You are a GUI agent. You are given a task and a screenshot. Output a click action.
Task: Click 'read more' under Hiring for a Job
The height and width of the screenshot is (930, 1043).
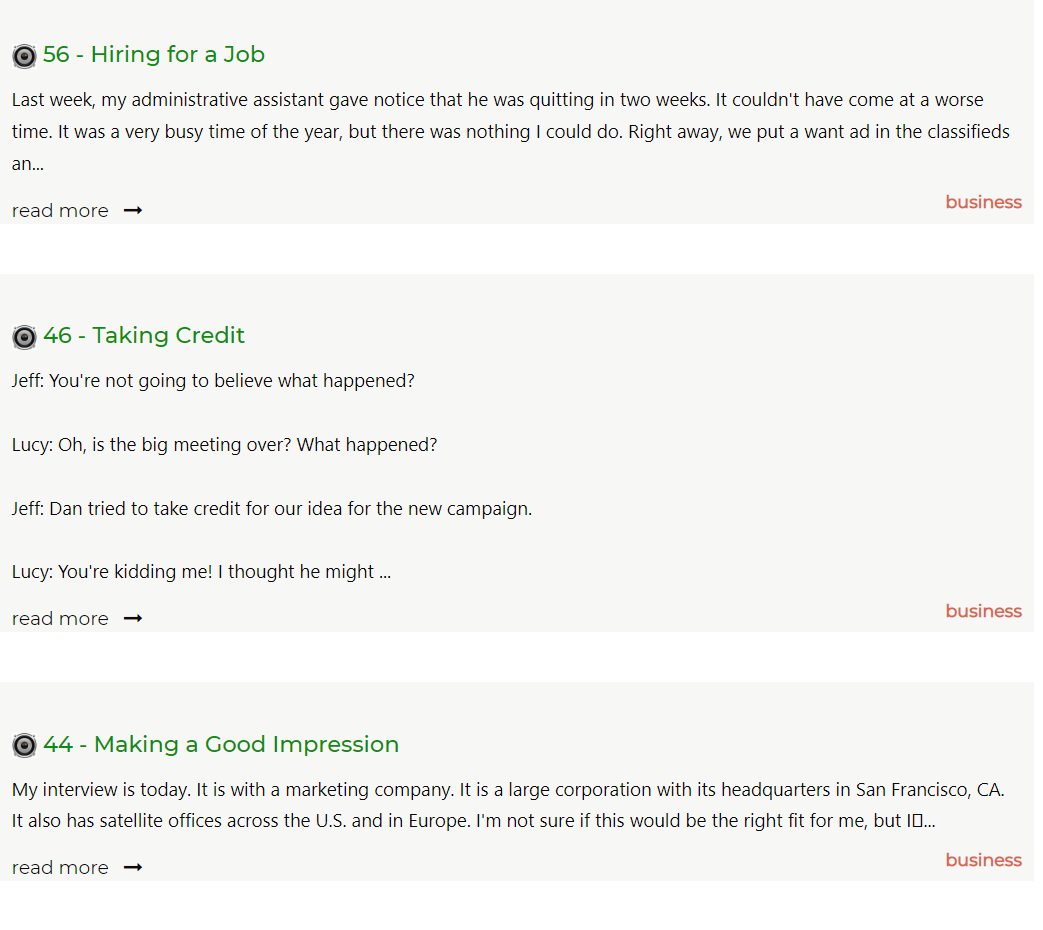[60, 211]
